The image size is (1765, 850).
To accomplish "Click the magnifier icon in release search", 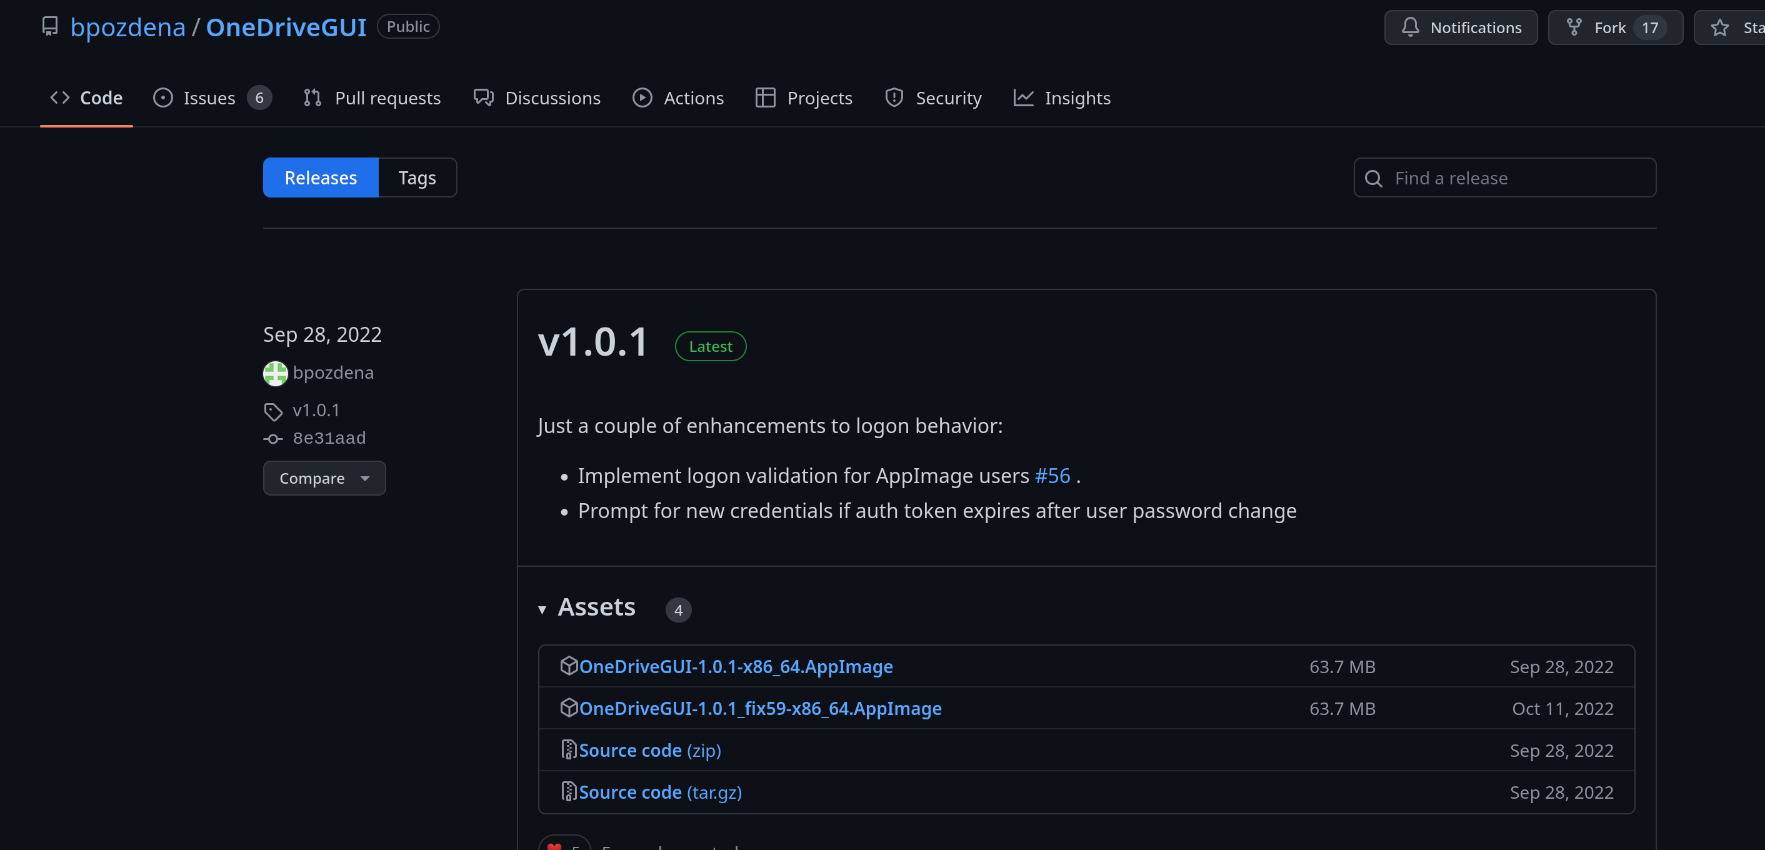I will 1374,178.
